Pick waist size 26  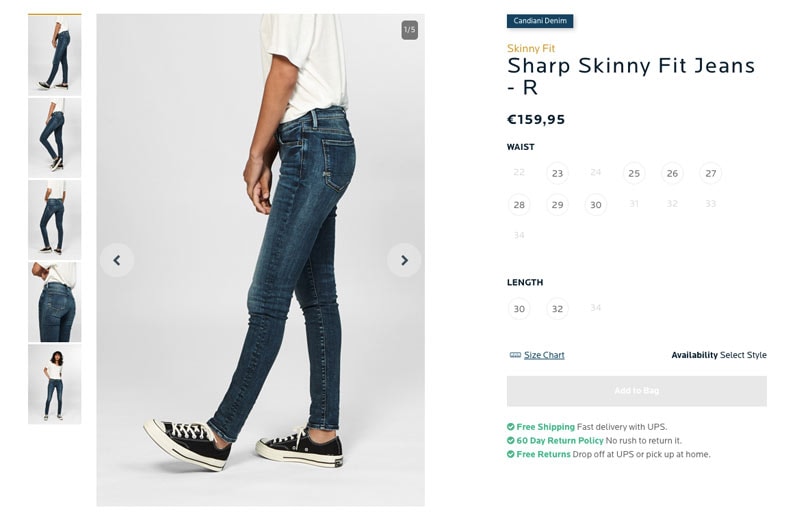pos(672,173)
